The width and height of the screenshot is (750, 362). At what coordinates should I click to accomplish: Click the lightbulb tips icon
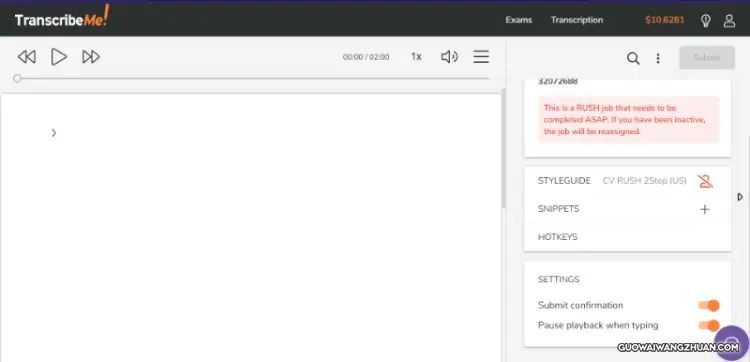pyautogui.click(x=706, y=21)
